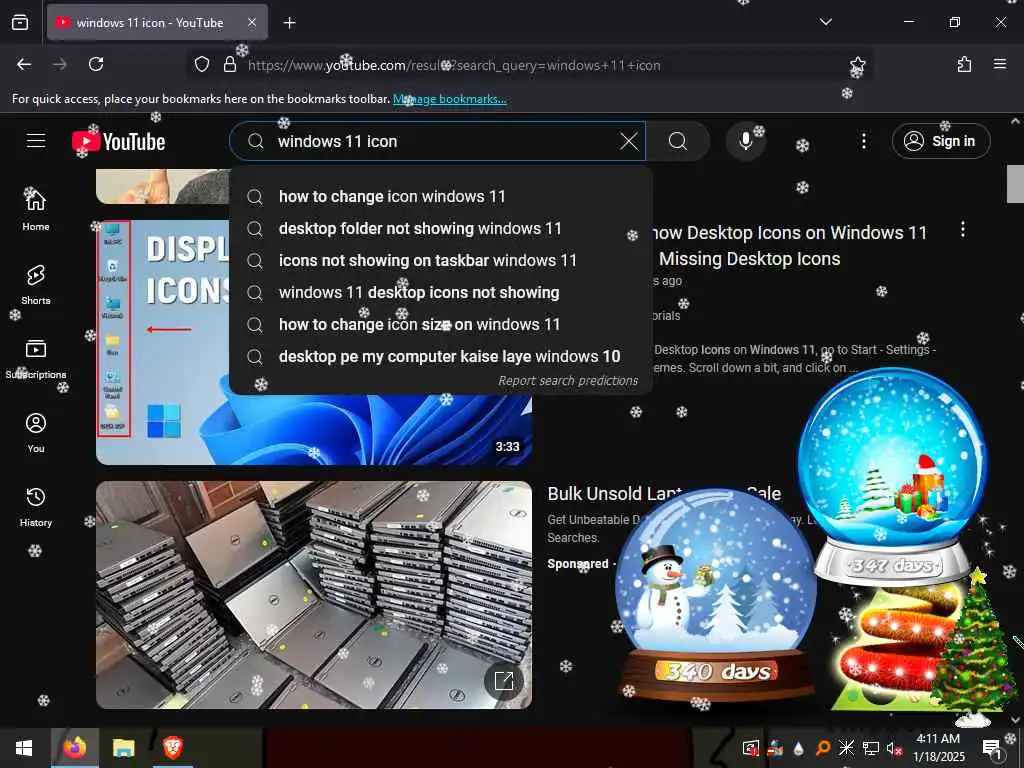Switch to Firefox in the taskbar
This screenshot has width=1024, height=768.
75,748
